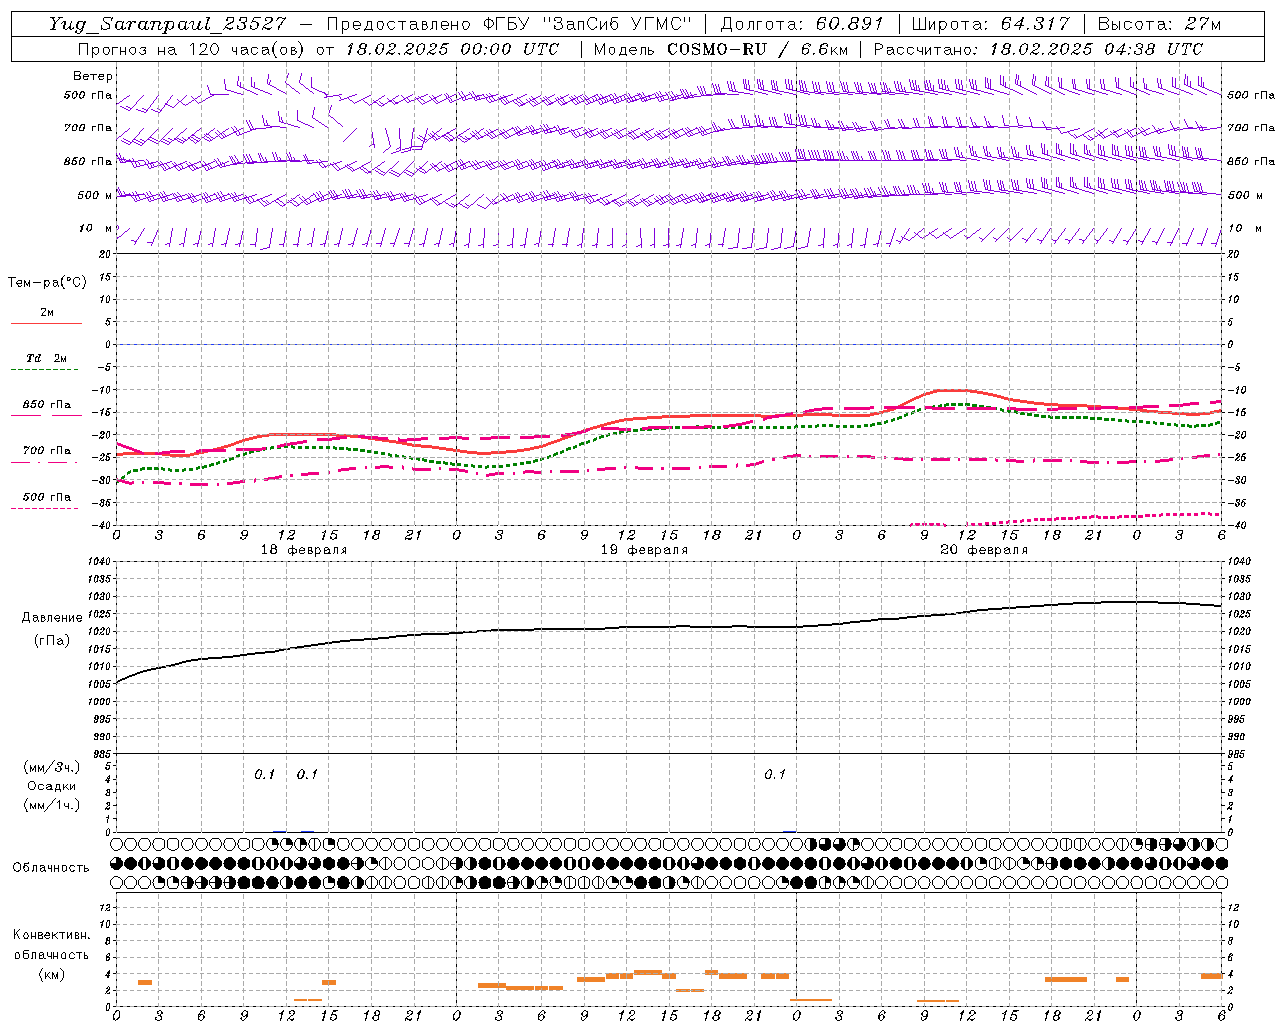This screenshot has height=1024, width=1280.
Task: Click the station name Yug_Saranpaul_23527
Action: pyautogui.click(x=167, y=24)
